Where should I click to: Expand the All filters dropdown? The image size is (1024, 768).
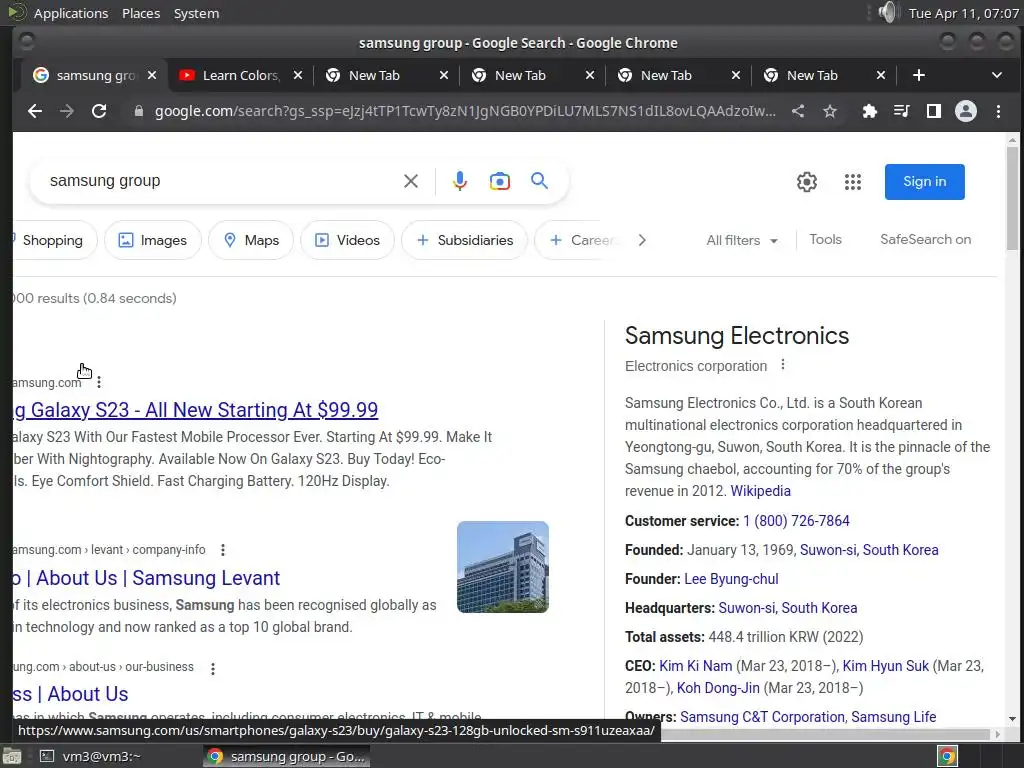tap(742, 240)
